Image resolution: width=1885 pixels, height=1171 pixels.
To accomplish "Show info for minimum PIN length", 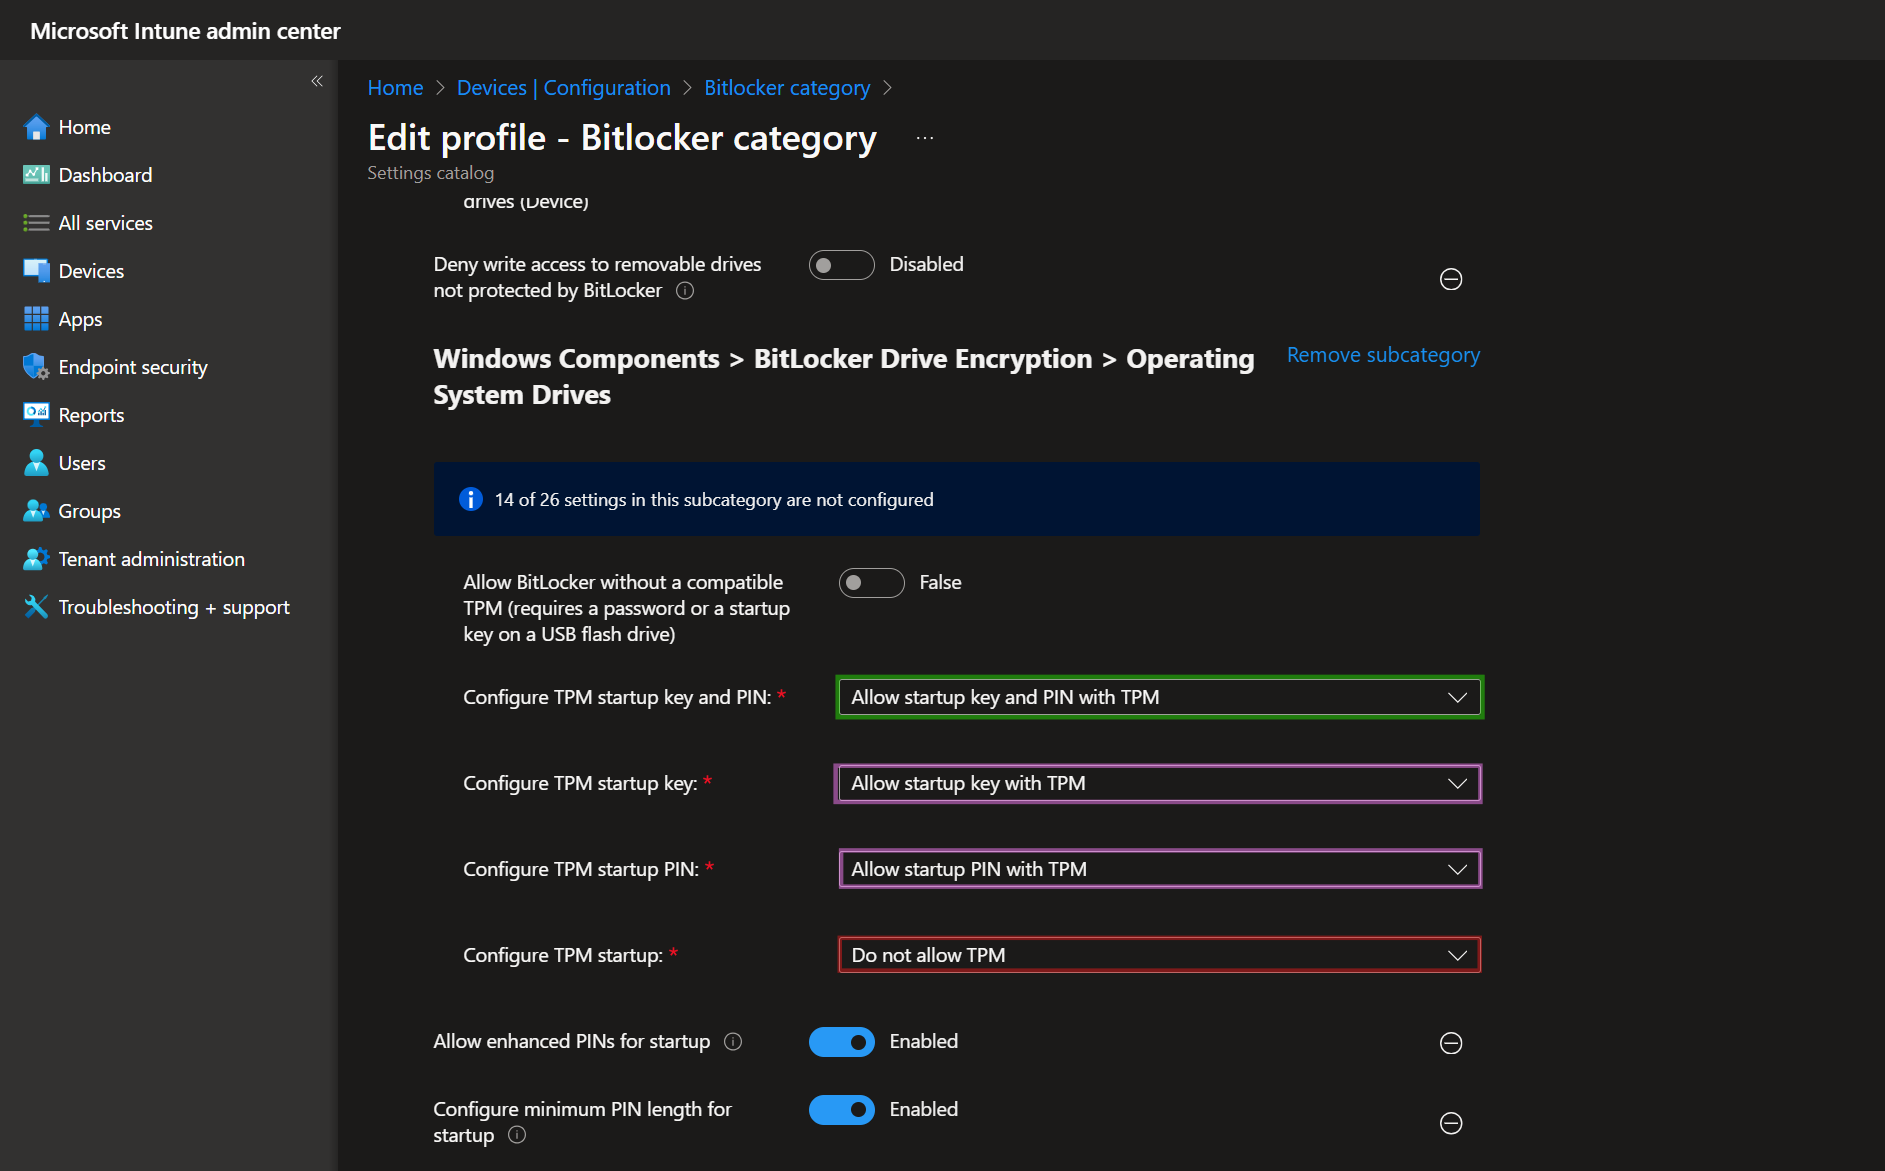I will tap(517, 1135).
